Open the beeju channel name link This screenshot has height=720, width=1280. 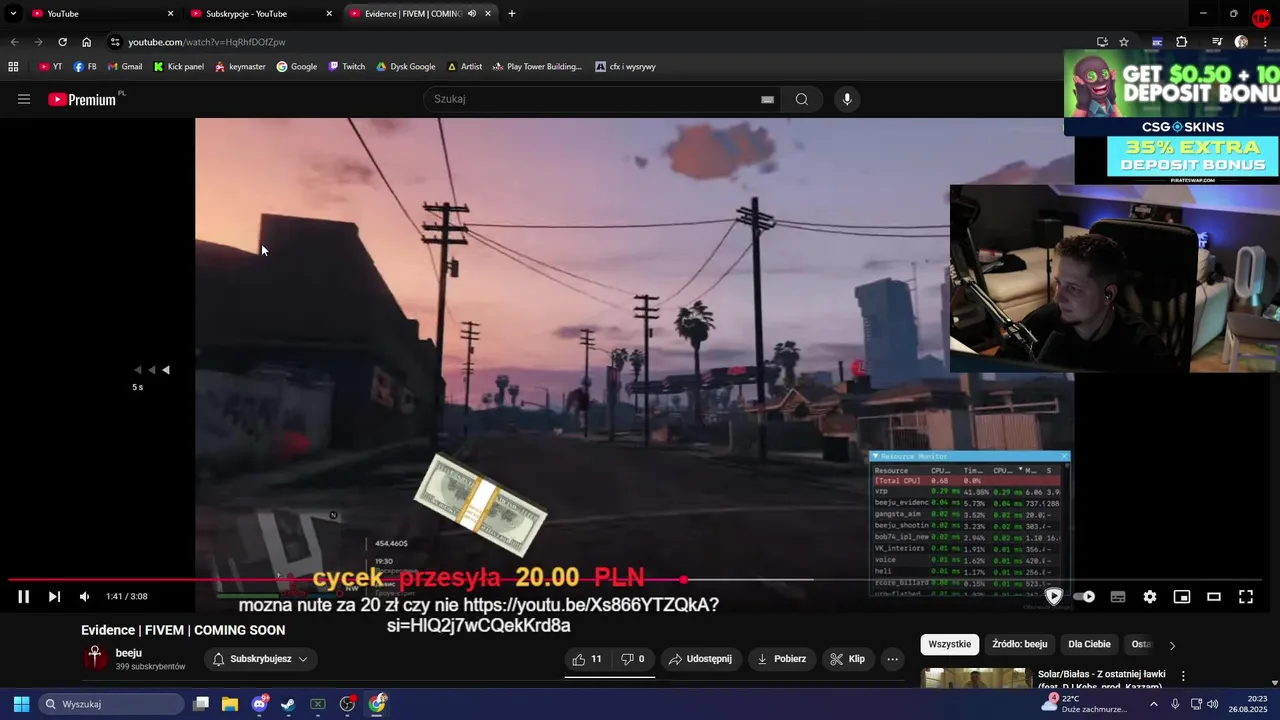(x=128, y=653)
